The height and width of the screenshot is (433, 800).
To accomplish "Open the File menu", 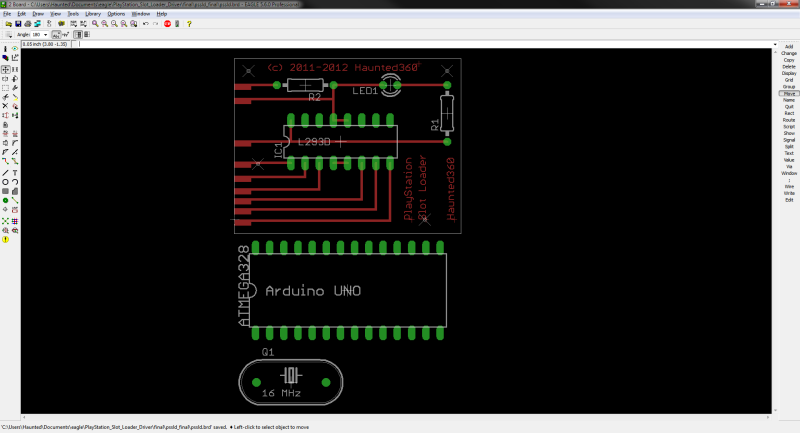I will pyautogui.click(x=7, y=14).
